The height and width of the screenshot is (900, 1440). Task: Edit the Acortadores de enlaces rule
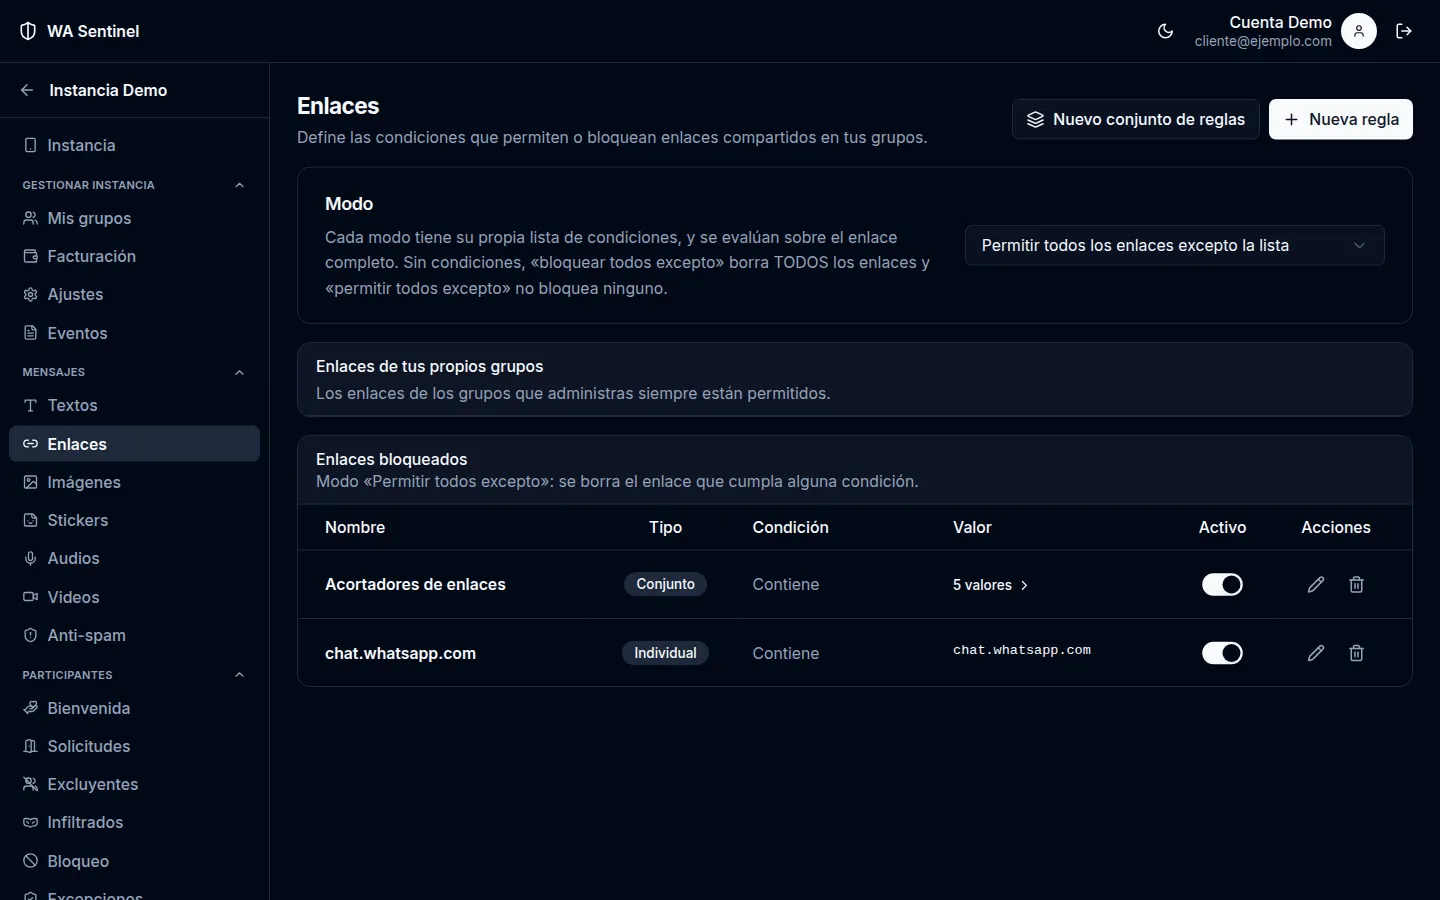(x=1316, y=584)
